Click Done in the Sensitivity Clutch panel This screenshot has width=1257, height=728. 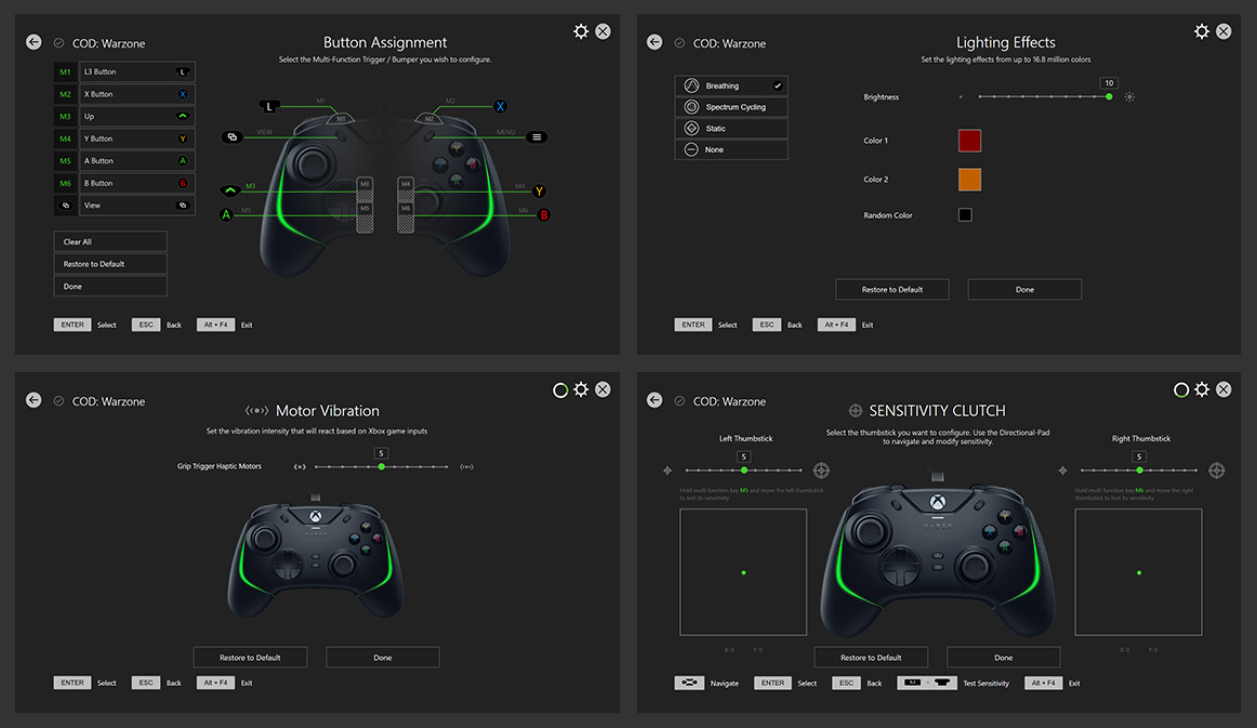click(1003, 657)
